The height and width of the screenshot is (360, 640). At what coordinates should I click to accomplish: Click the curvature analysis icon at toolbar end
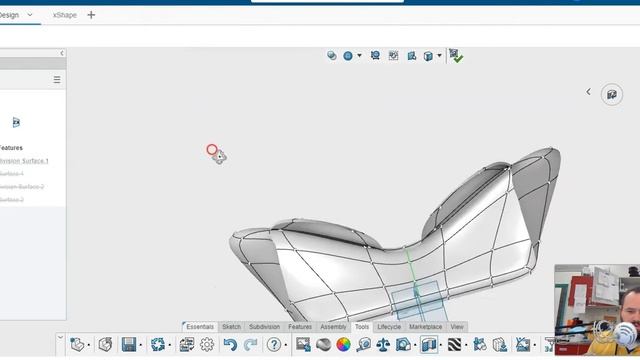523,345
